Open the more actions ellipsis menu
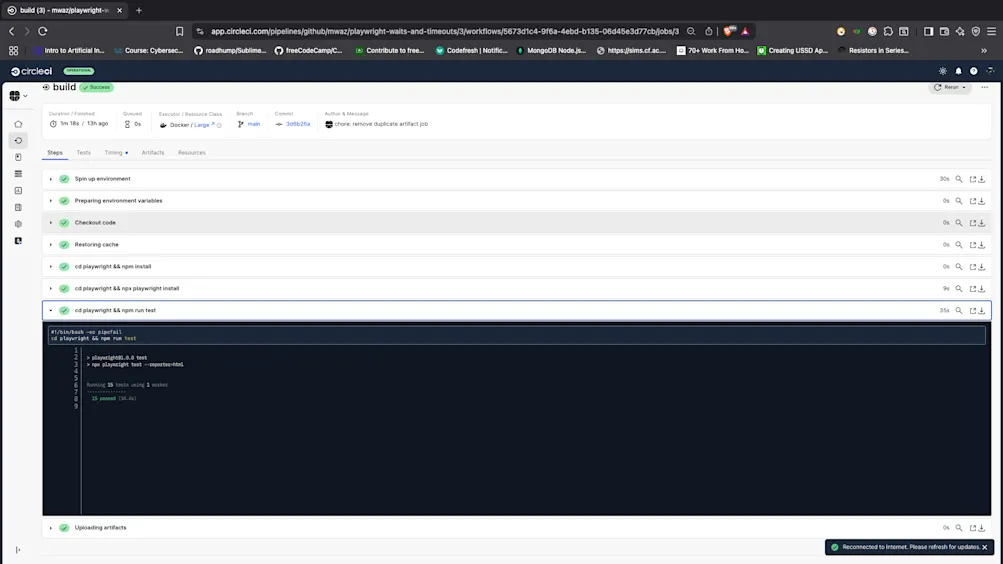Image resolution: width=1003 pixels, height=564 pixels. coord(984,87)
